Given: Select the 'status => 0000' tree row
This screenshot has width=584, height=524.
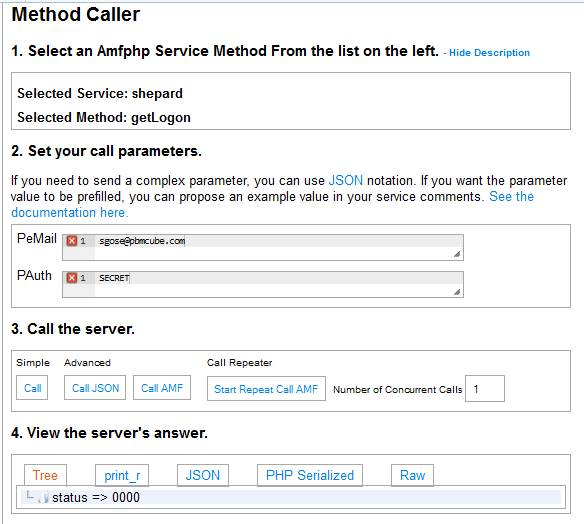Looking at the screenshot, I should pyautogui.click(x=291, y=498).
